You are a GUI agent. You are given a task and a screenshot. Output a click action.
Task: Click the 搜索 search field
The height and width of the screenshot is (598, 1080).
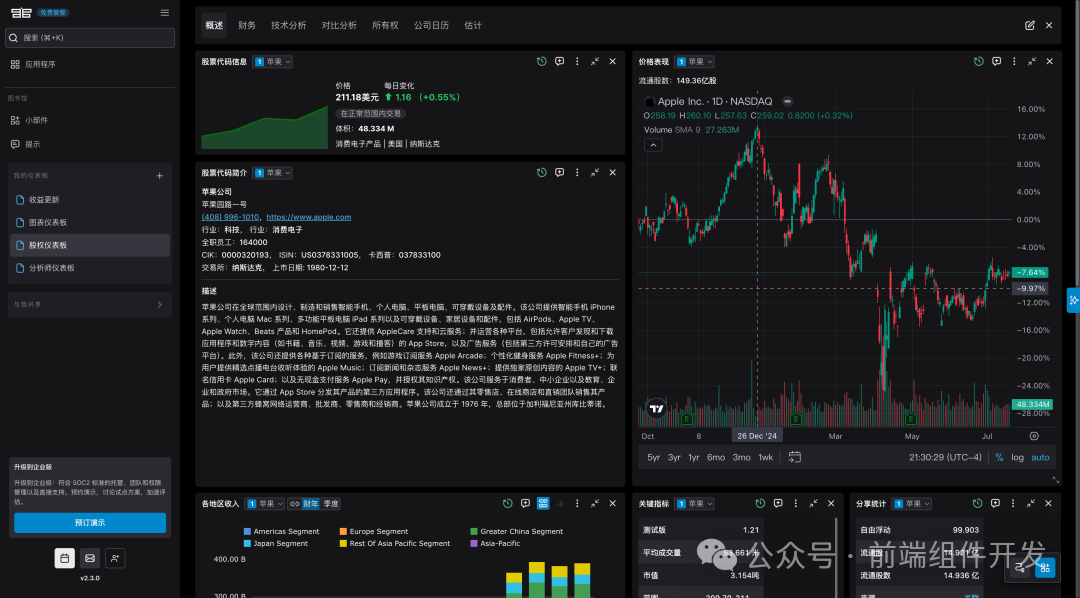[90, 38]
